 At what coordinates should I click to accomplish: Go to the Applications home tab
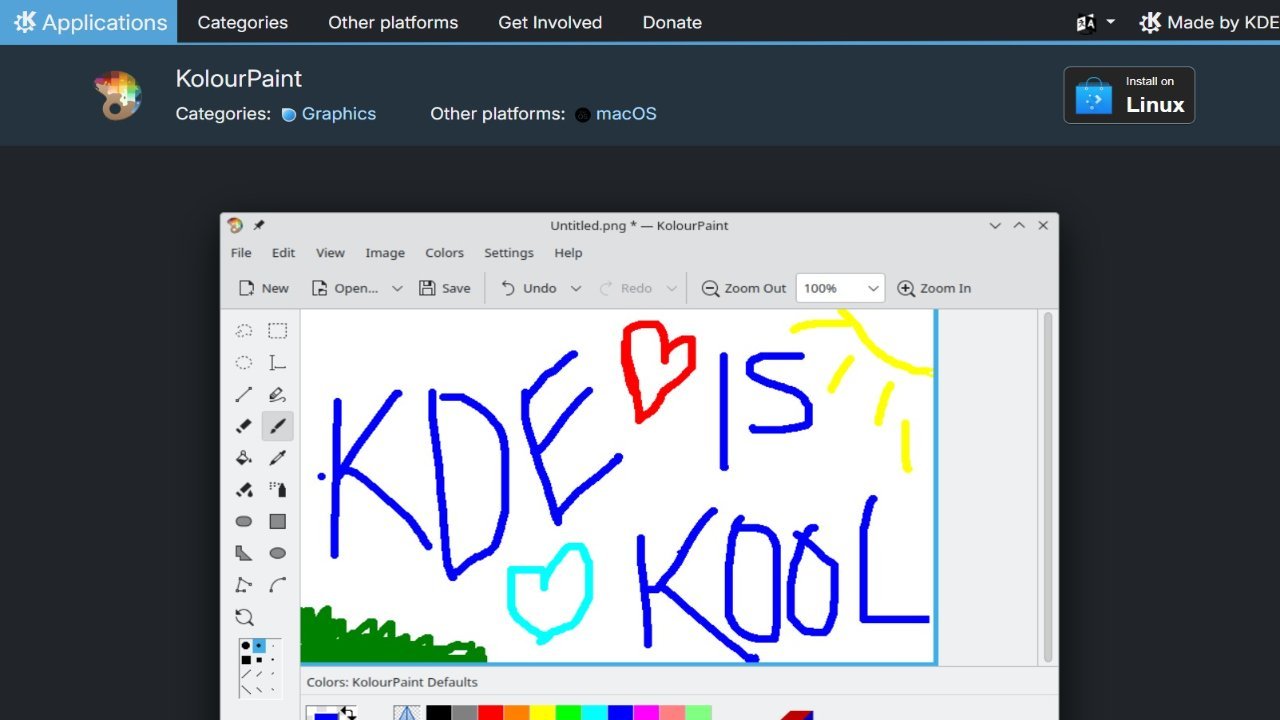[88, 22]
